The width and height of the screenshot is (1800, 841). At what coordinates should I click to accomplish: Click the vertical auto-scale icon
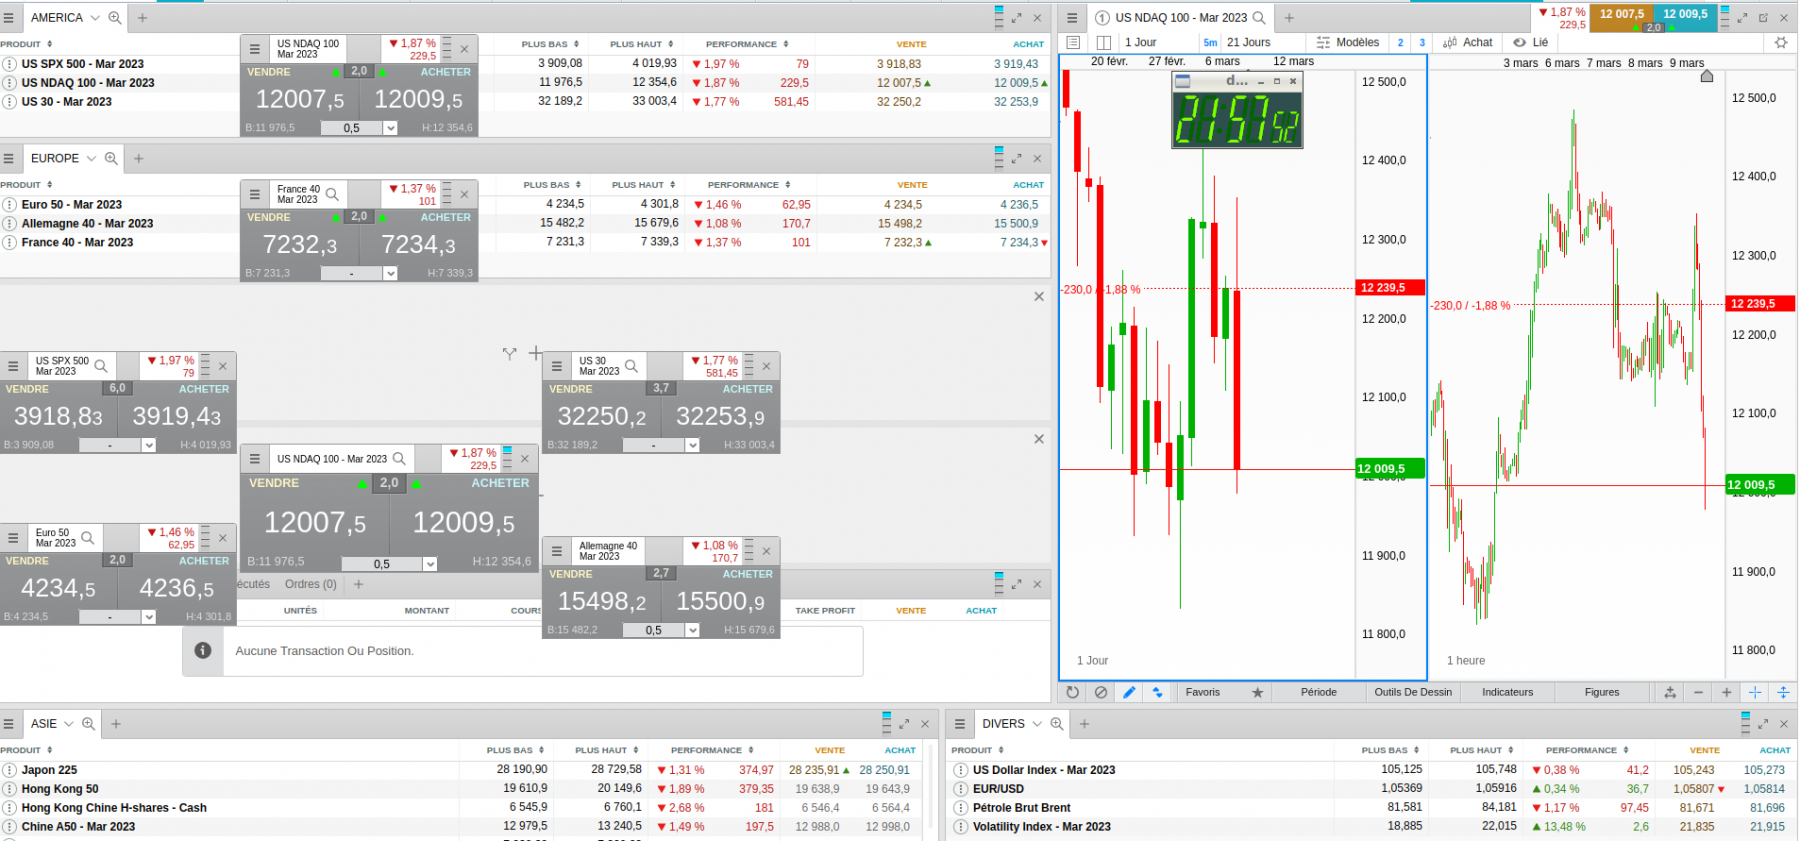pyautogui.click(x=1783, y=692)
